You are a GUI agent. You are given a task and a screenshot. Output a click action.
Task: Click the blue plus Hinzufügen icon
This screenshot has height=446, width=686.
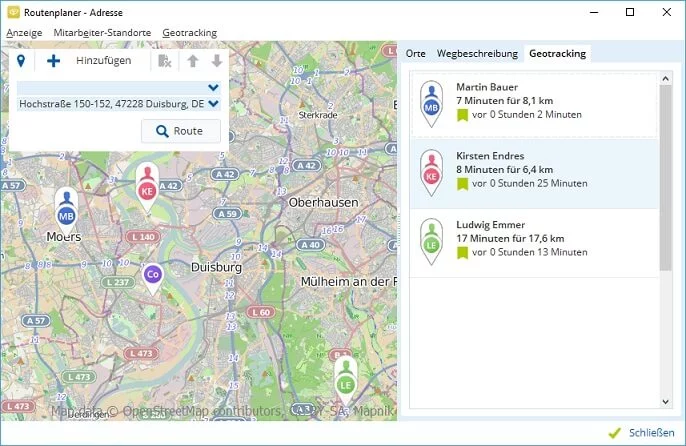click(54, 61)
